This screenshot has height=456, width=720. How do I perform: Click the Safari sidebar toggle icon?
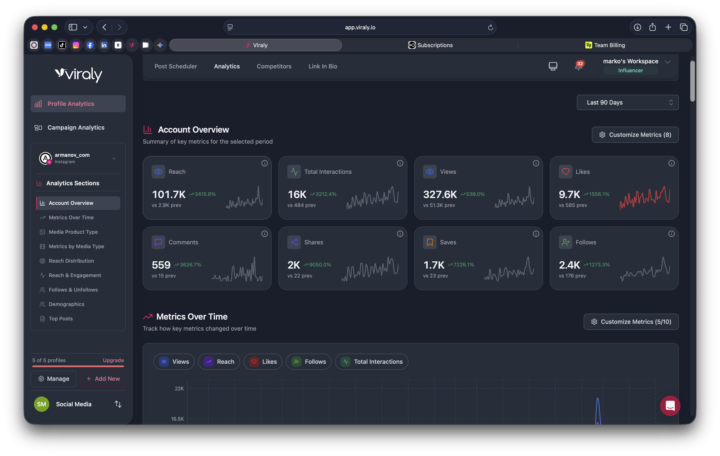[x=73, y=27]
